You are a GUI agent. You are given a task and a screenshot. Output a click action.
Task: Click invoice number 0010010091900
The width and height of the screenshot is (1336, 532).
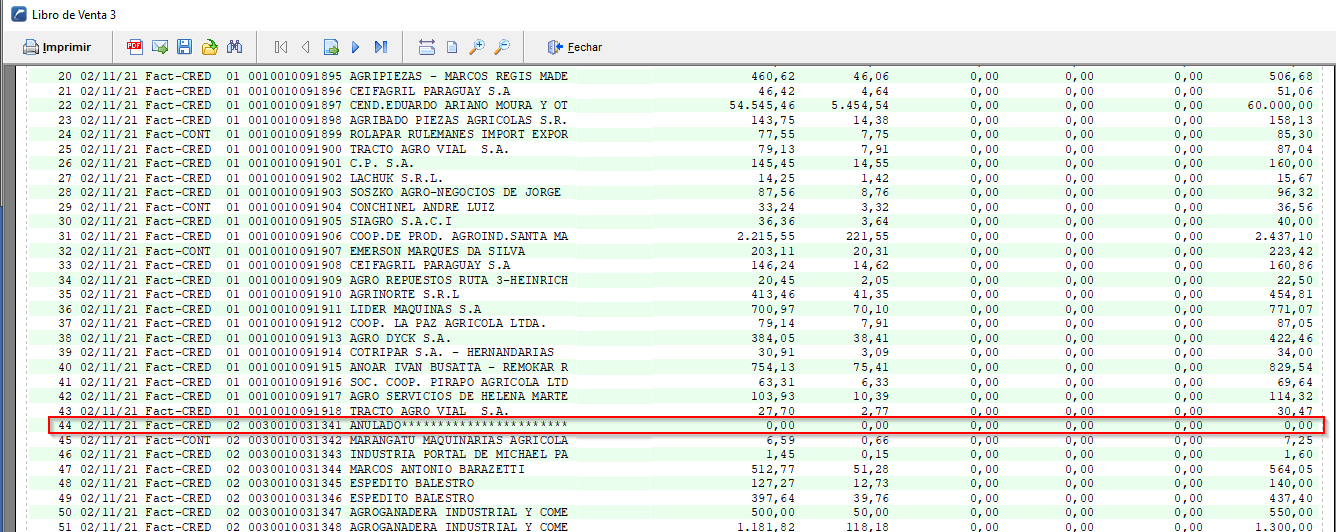click(295, 149)
